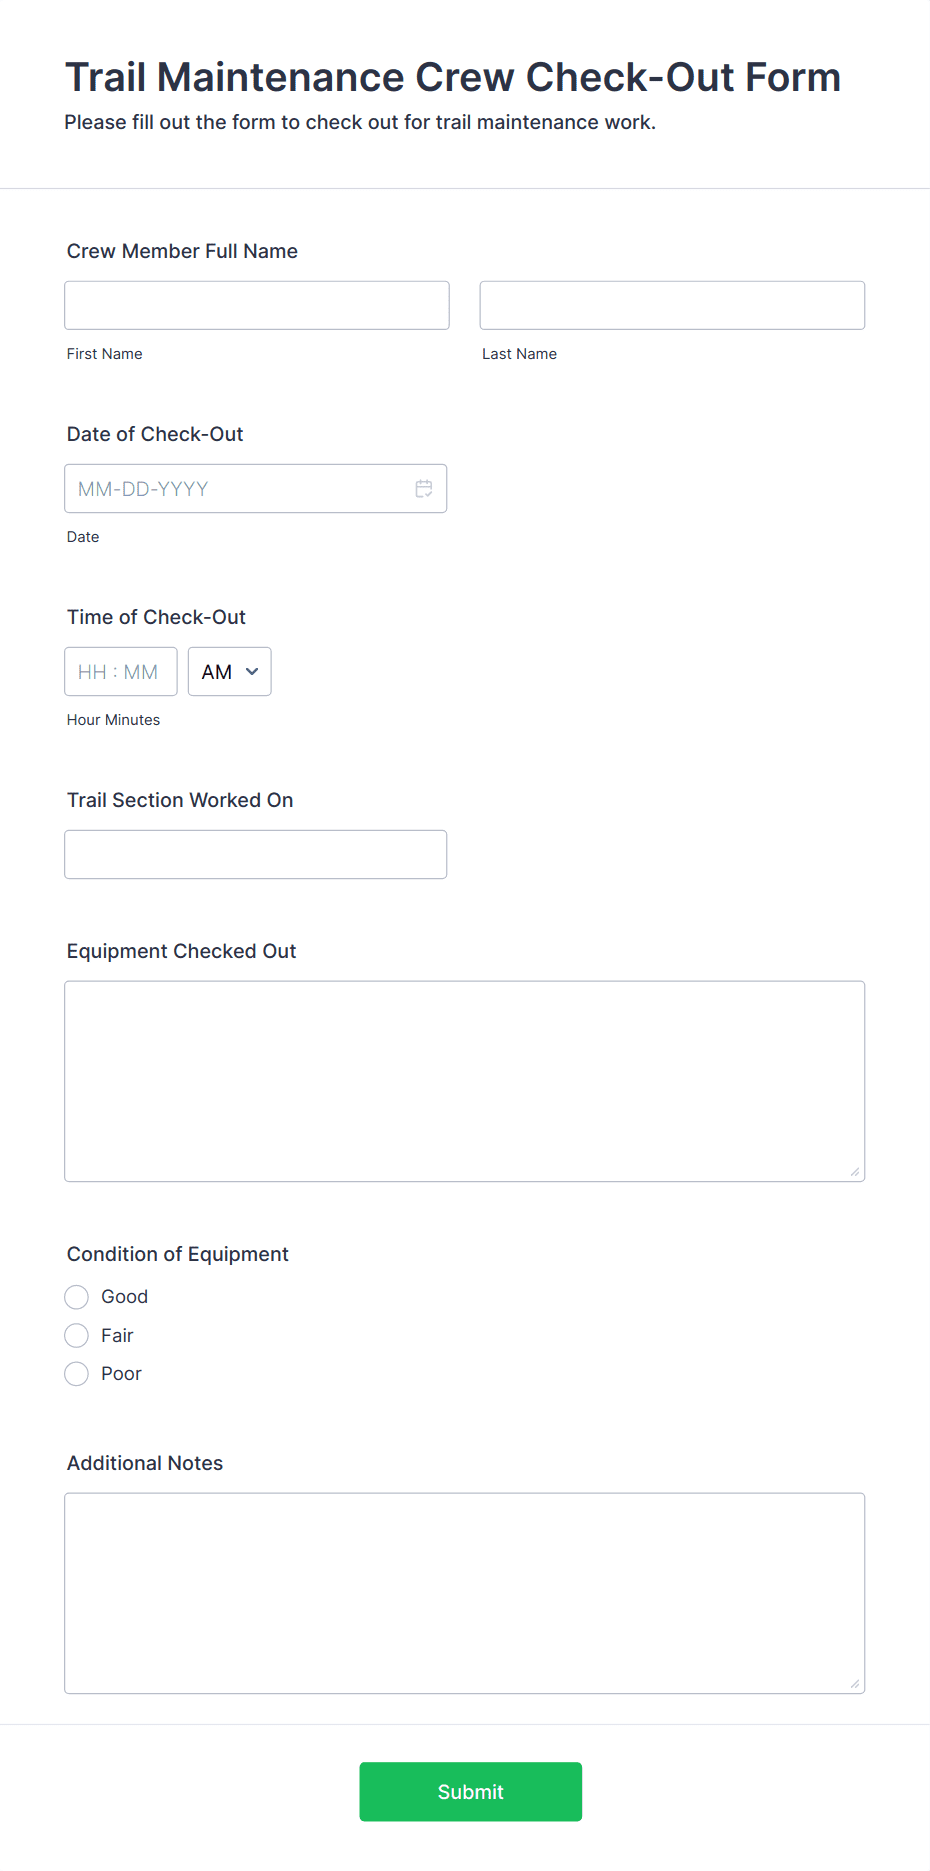Submit the check-out form

471,1792
